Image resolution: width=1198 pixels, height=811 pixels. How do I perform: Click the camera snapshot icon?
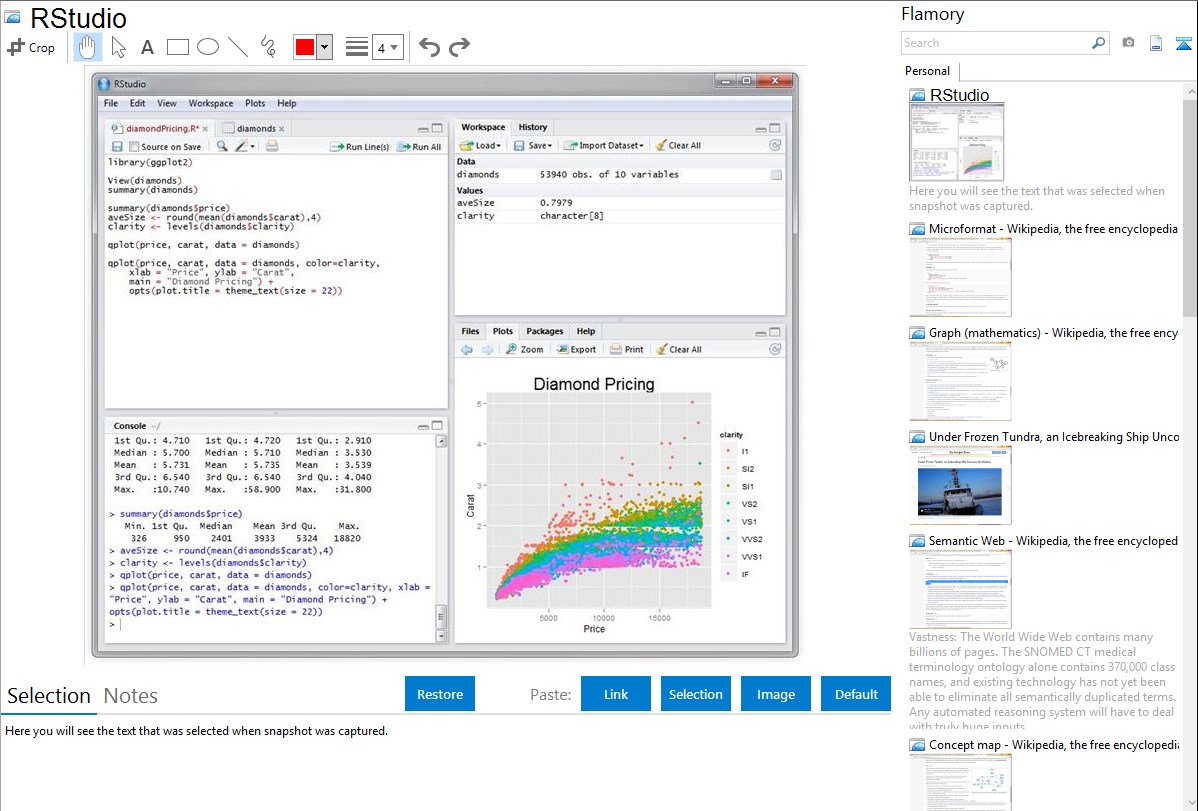[x=1128, y=43]
